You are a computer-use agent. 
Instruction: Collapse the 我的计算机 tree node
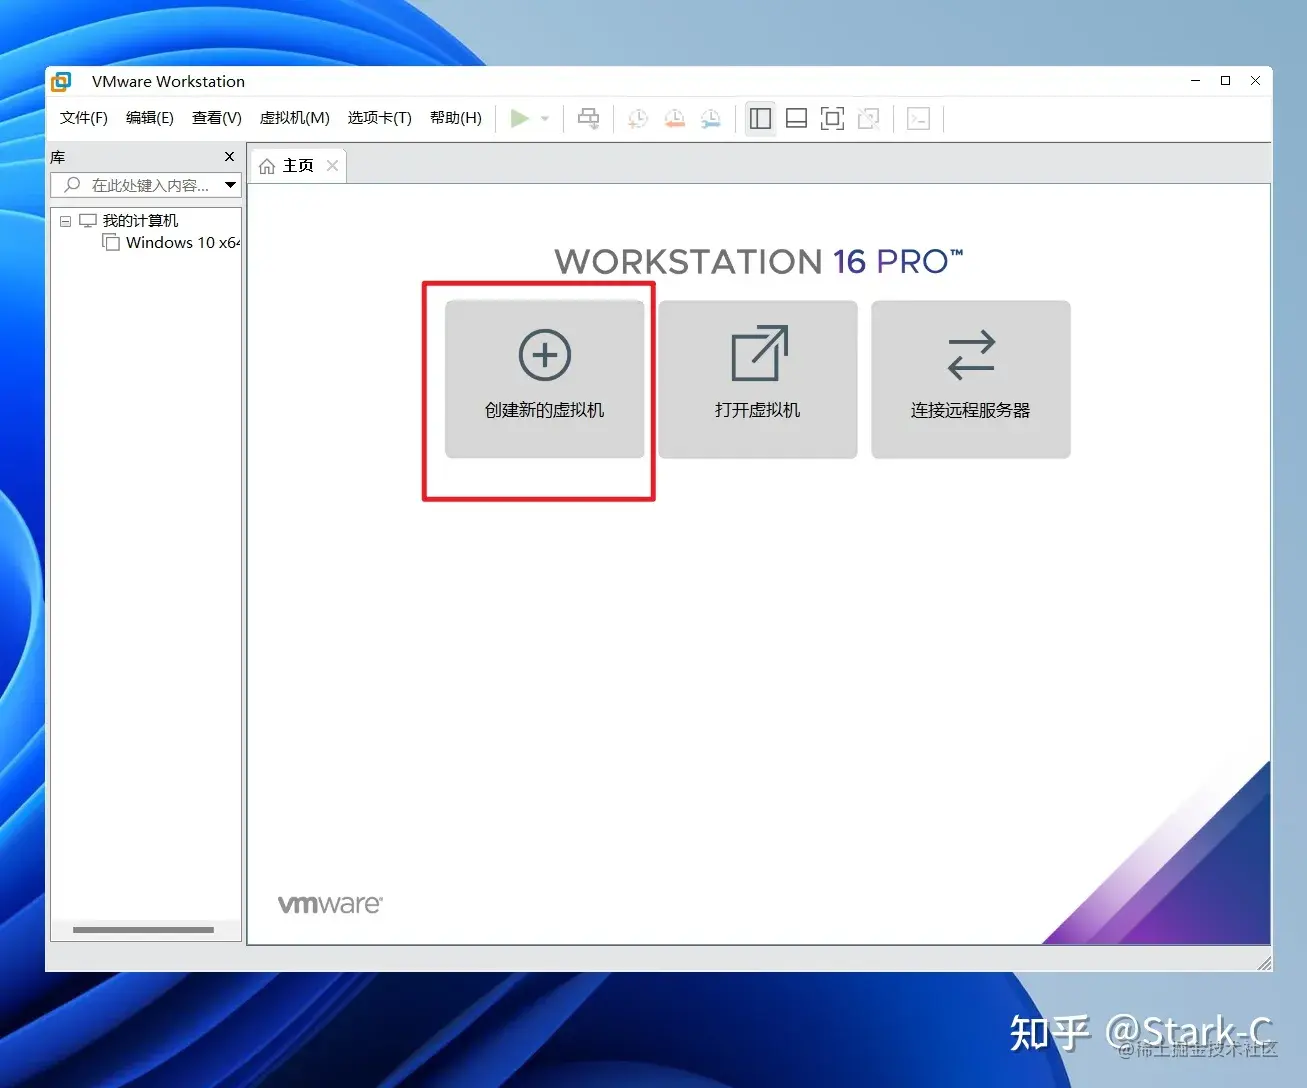[65, 221]
